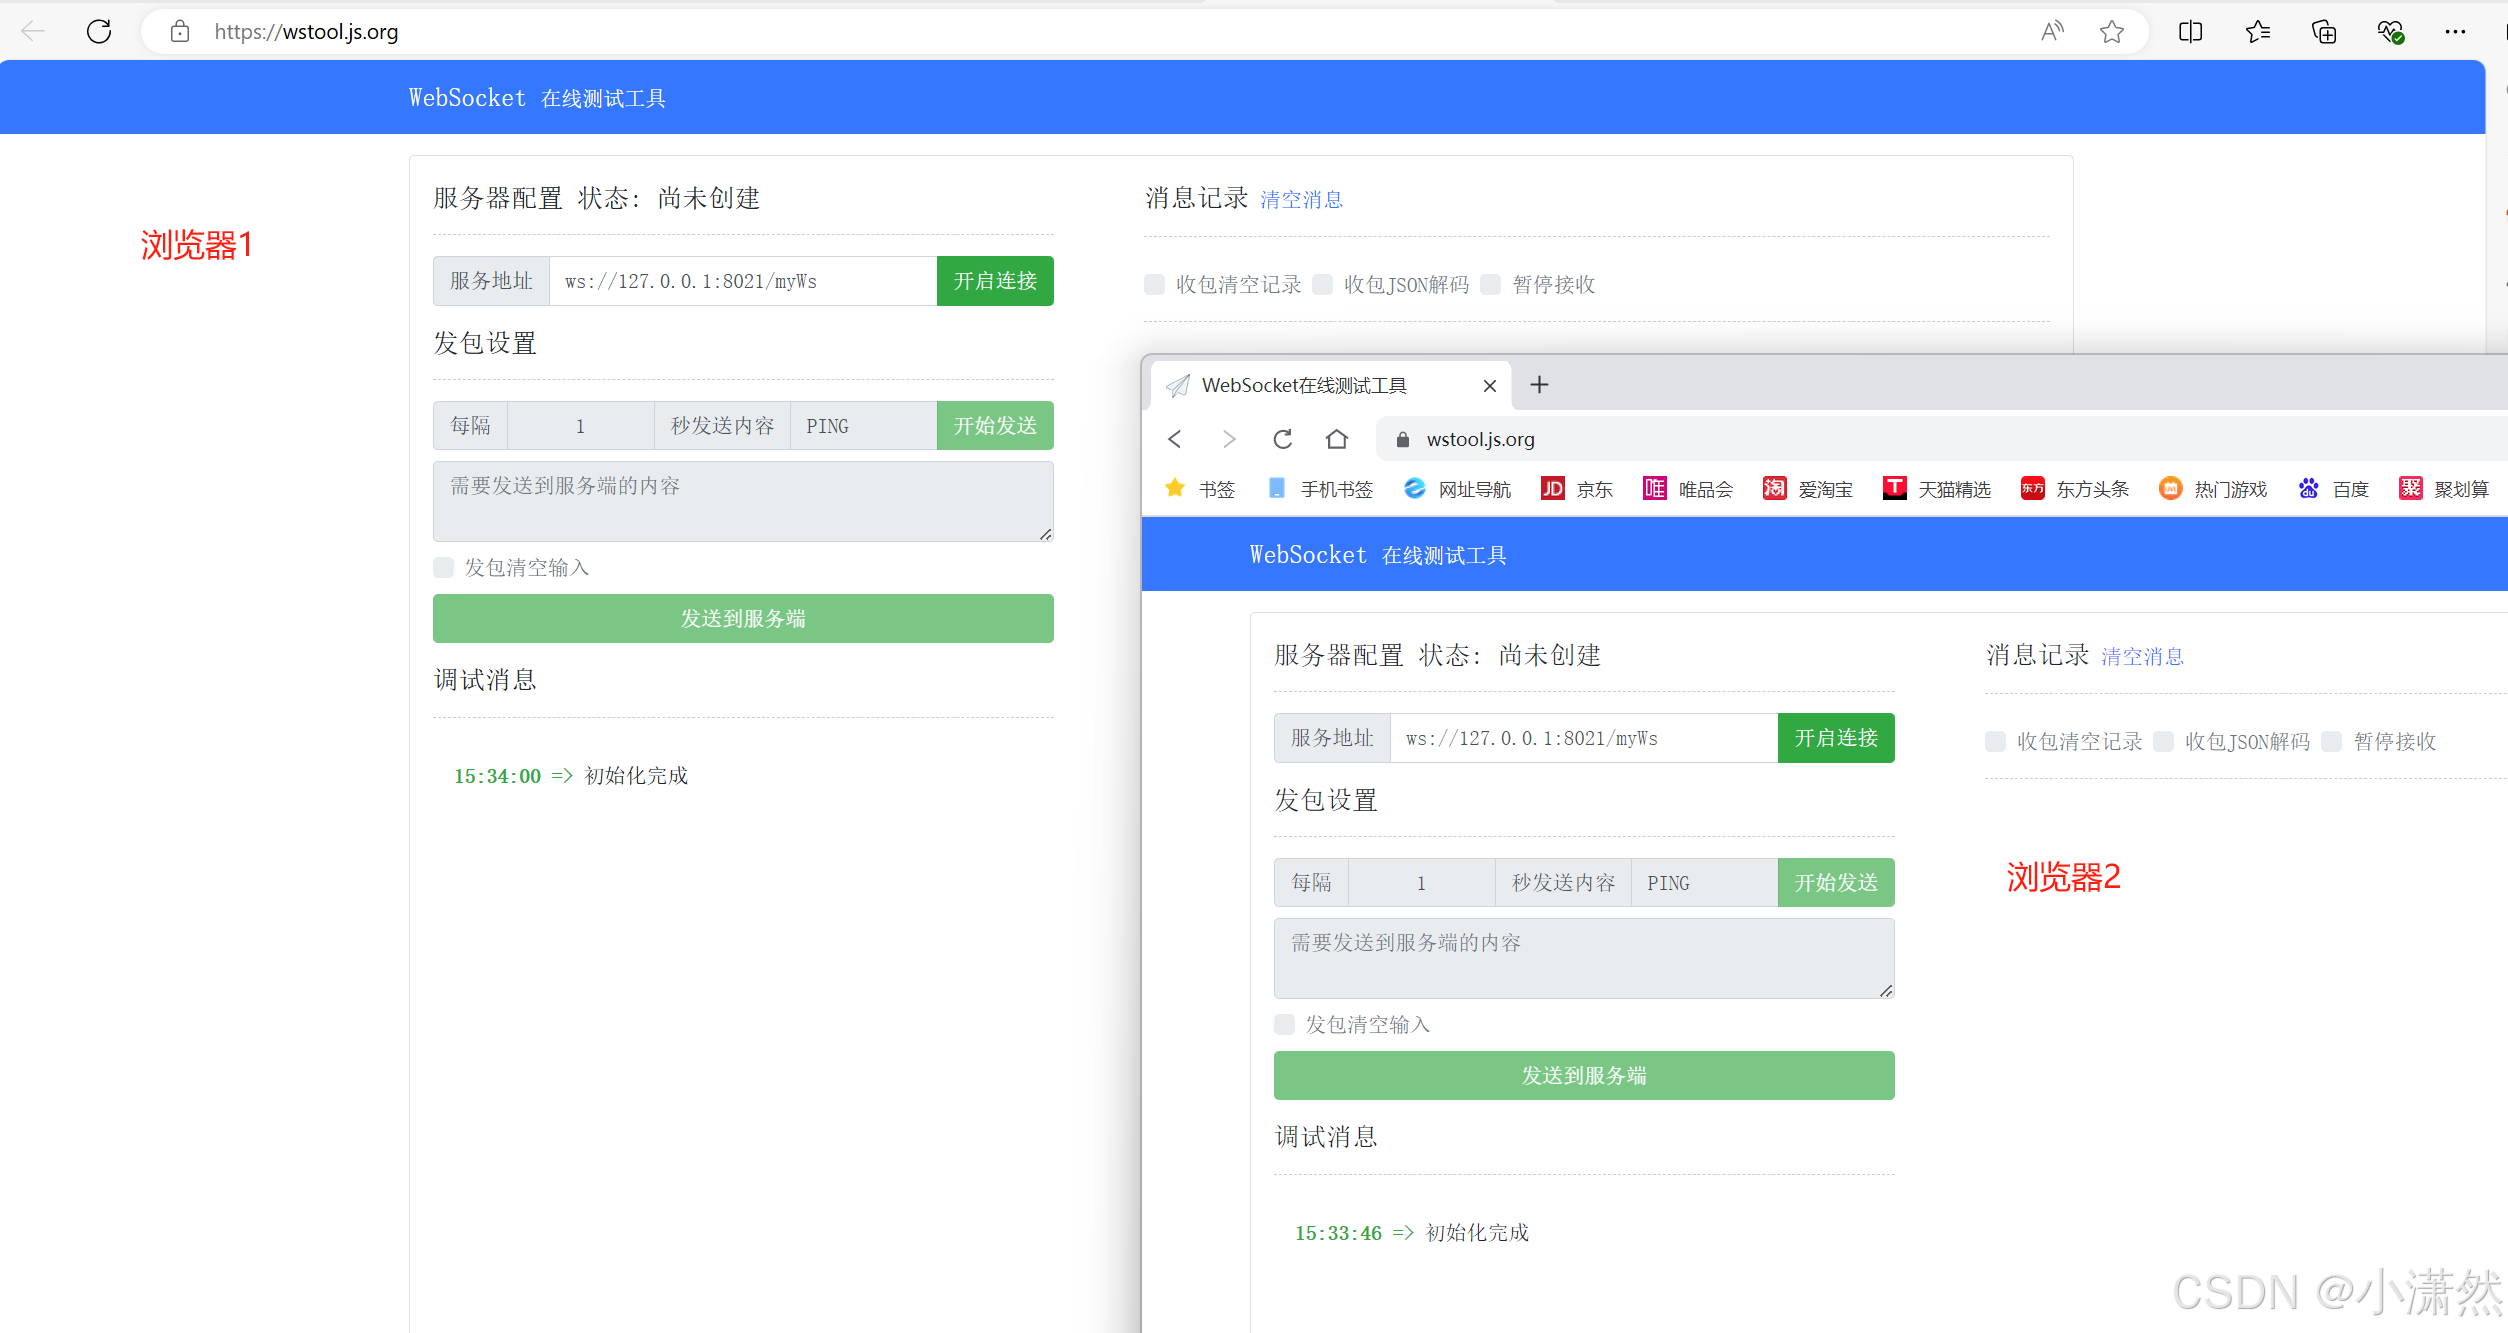
Task: Focus interval seconds field in browser 1
Action: pos(580,426)
